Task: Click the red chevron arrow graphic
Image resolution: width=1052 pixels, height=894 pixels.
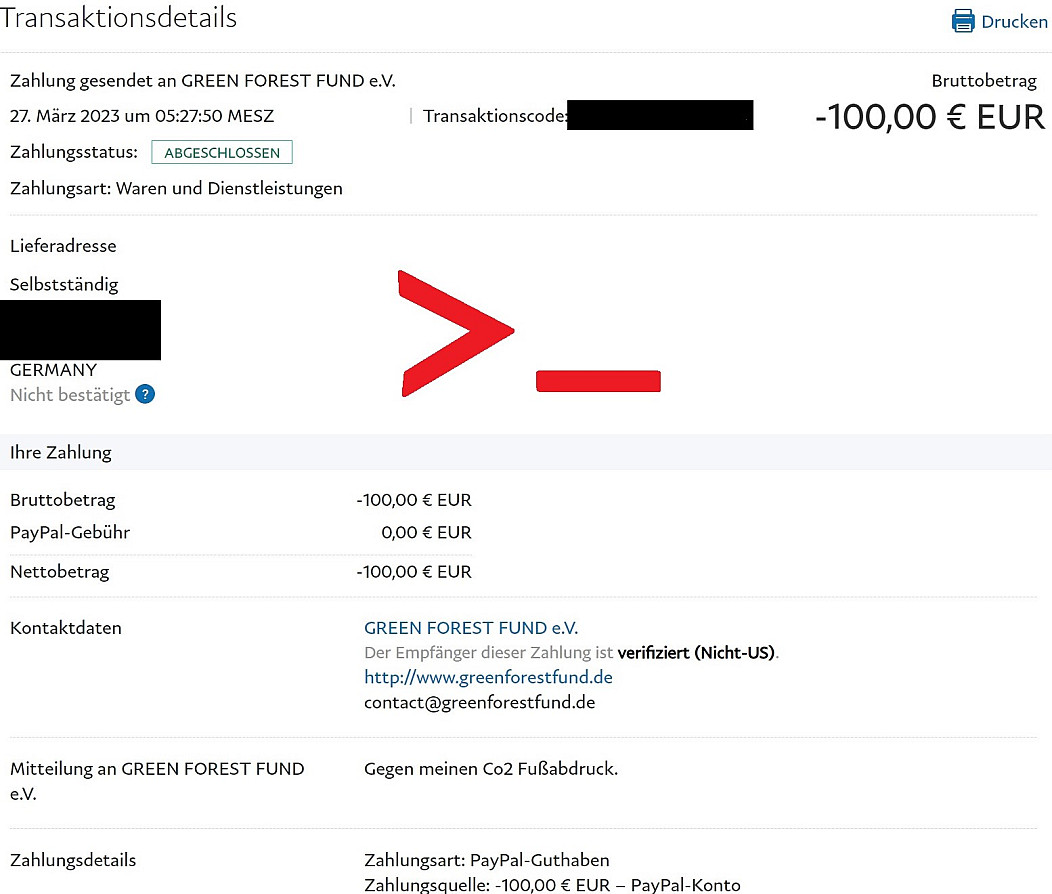Action: [450, 332]
